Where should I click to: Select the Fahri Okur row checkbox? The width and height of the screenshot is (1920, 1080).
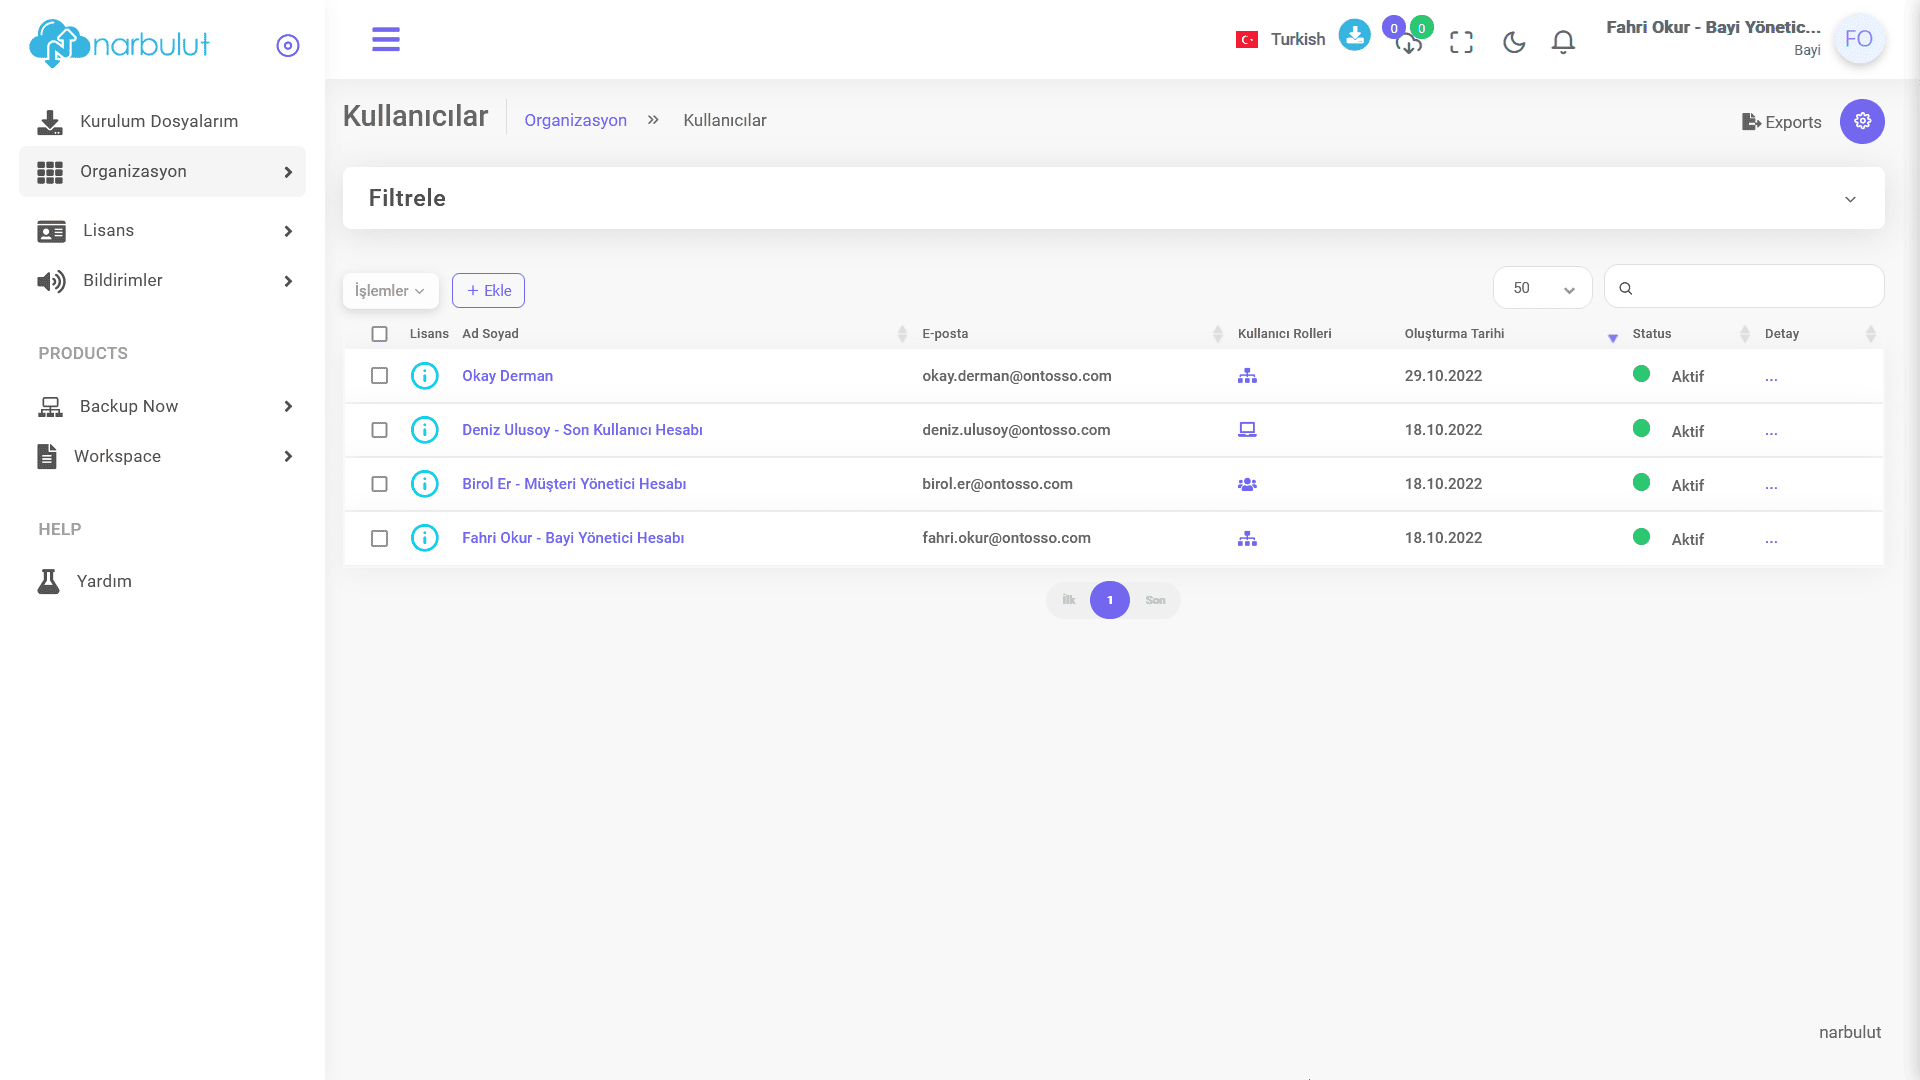click(x=379, y=538)
